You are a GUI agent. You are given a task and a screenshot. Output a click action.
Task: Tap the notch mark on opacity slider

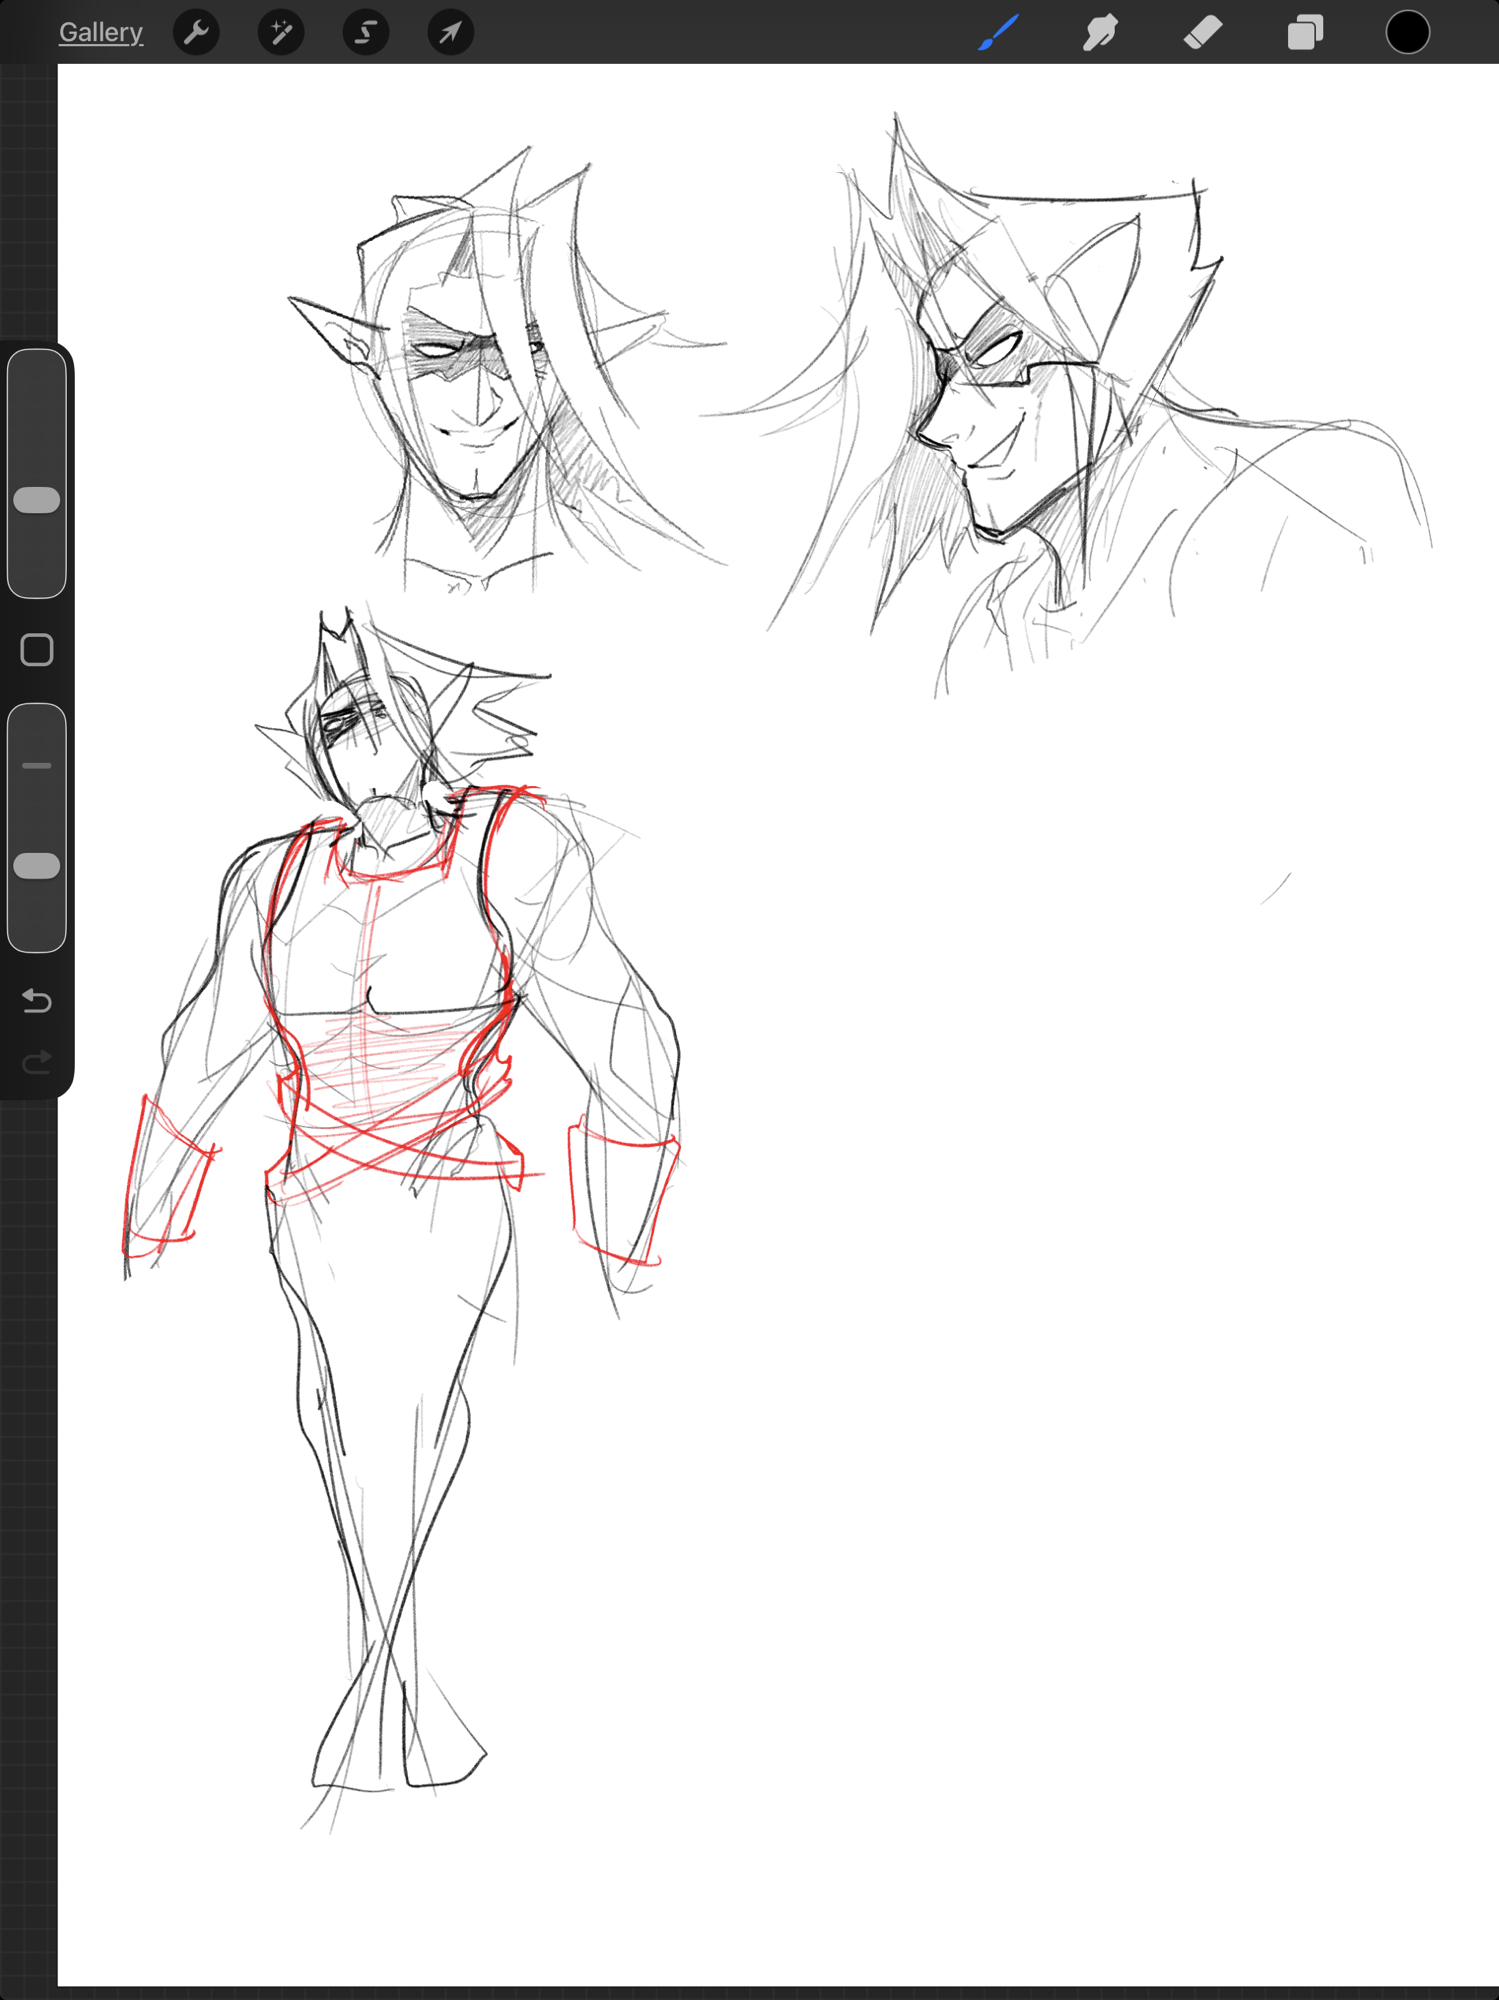point(37,766)
